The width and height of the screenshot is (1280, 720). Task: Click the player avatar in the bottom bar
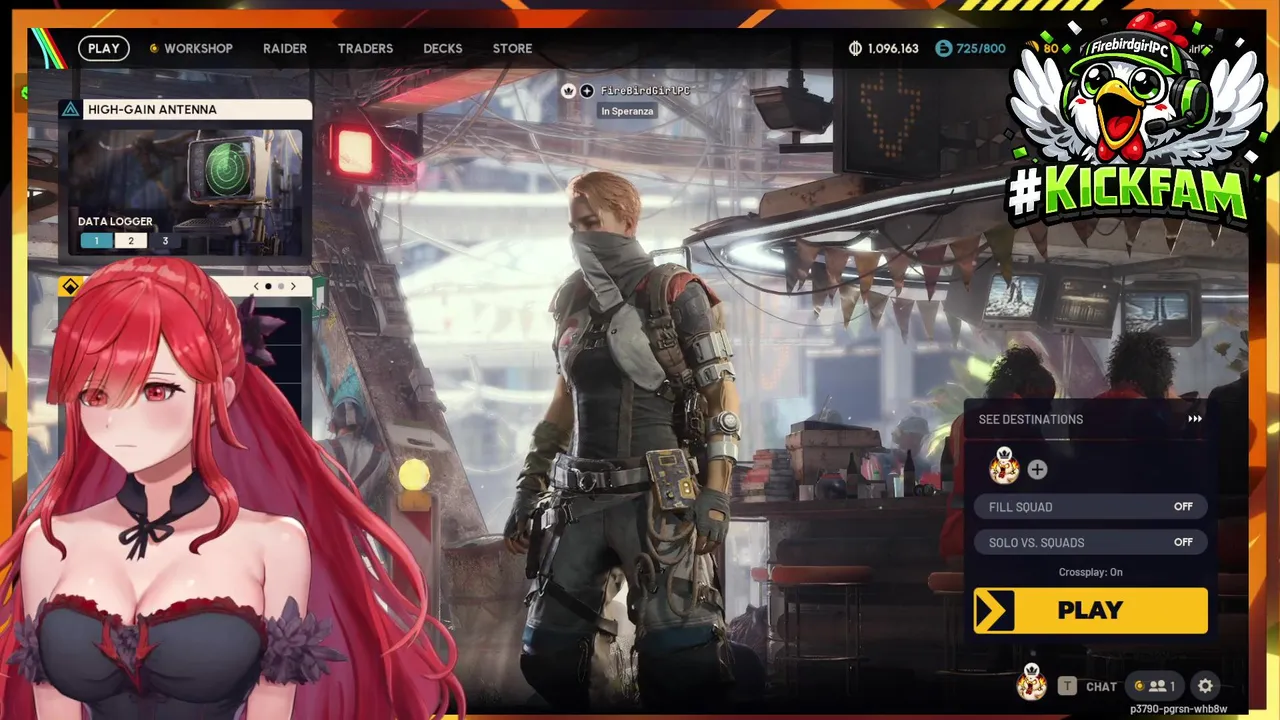(x=1032, y=683)
